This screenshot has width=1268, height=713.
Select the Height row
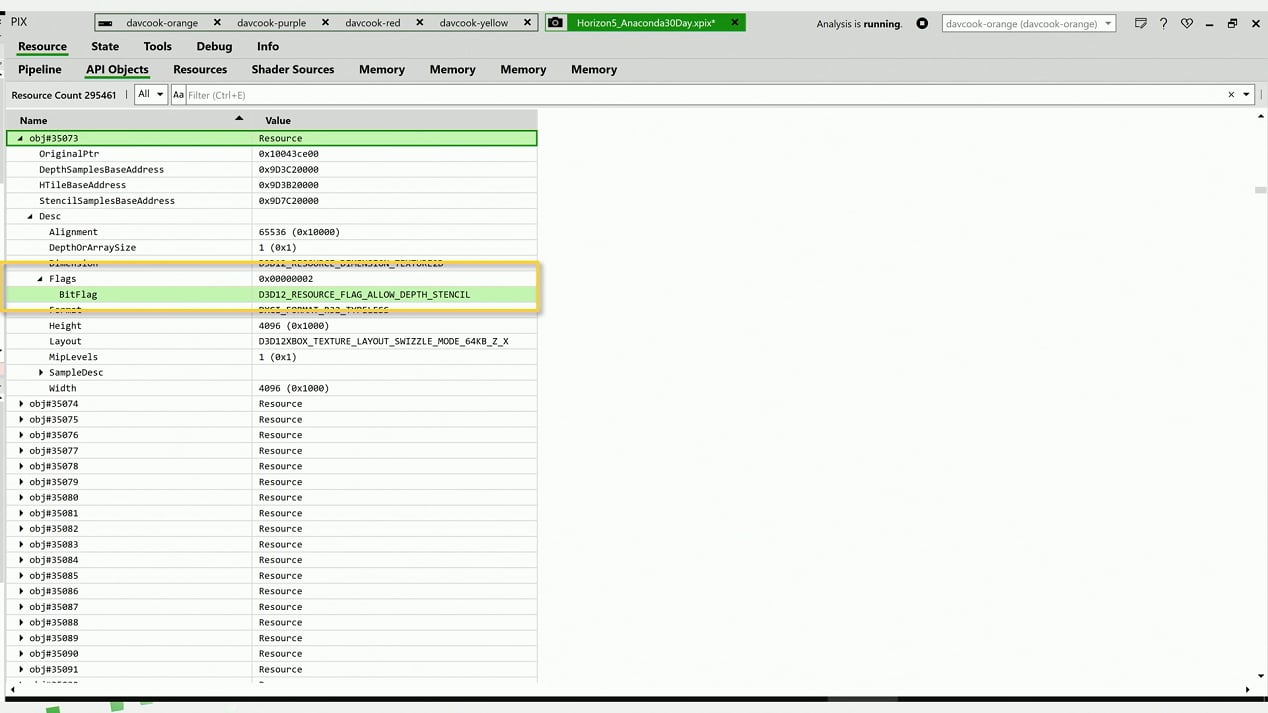pos(272,326)
